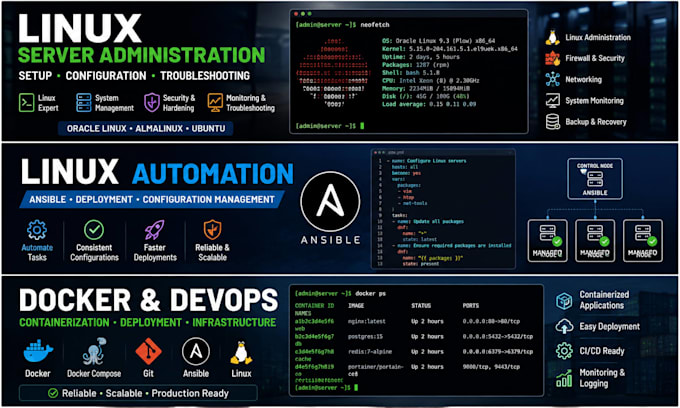
Task: Select the "INFRASTRUCTURE" green subtitle word
Action: 234,323
